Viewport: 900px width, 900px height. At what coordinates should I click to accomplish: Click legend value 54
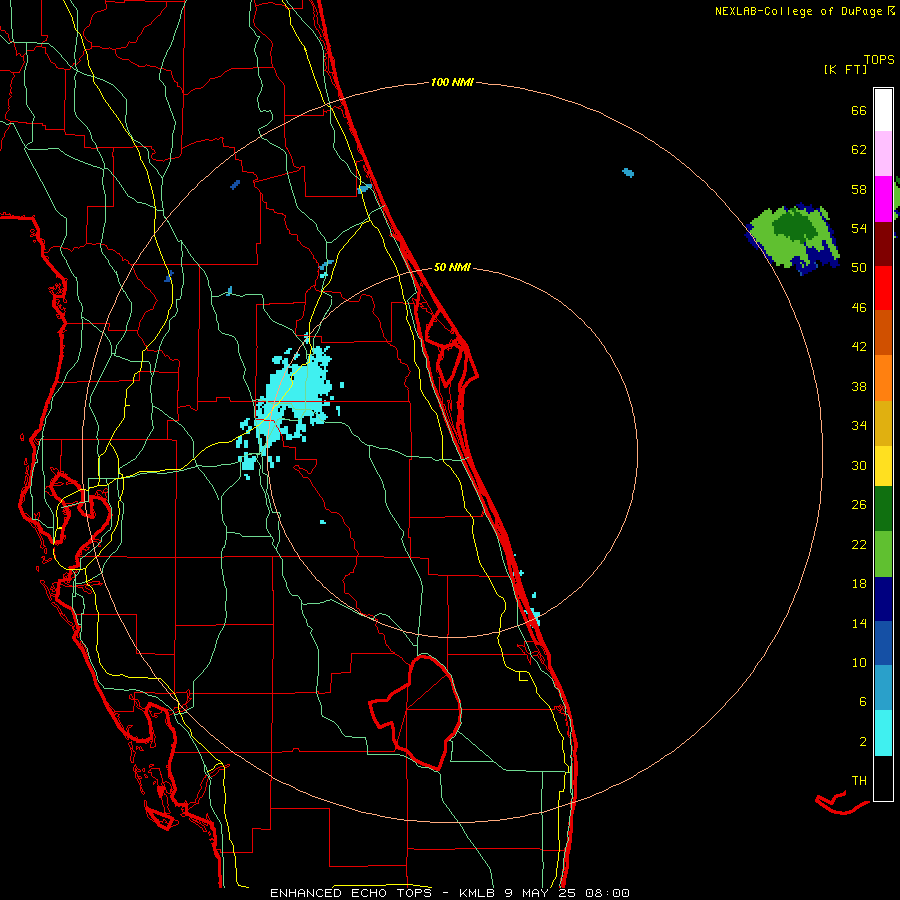click(x=859, y=228)
